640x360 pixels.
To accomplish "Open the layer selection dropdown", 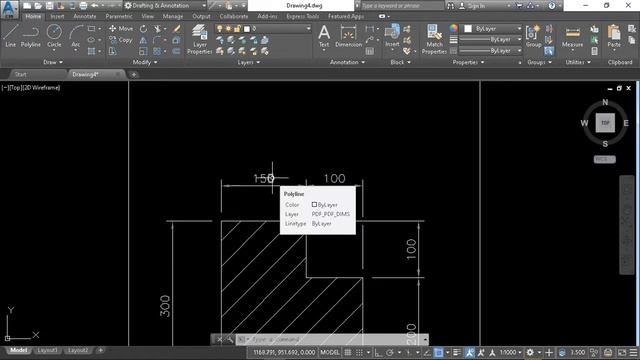I will 263,29.
